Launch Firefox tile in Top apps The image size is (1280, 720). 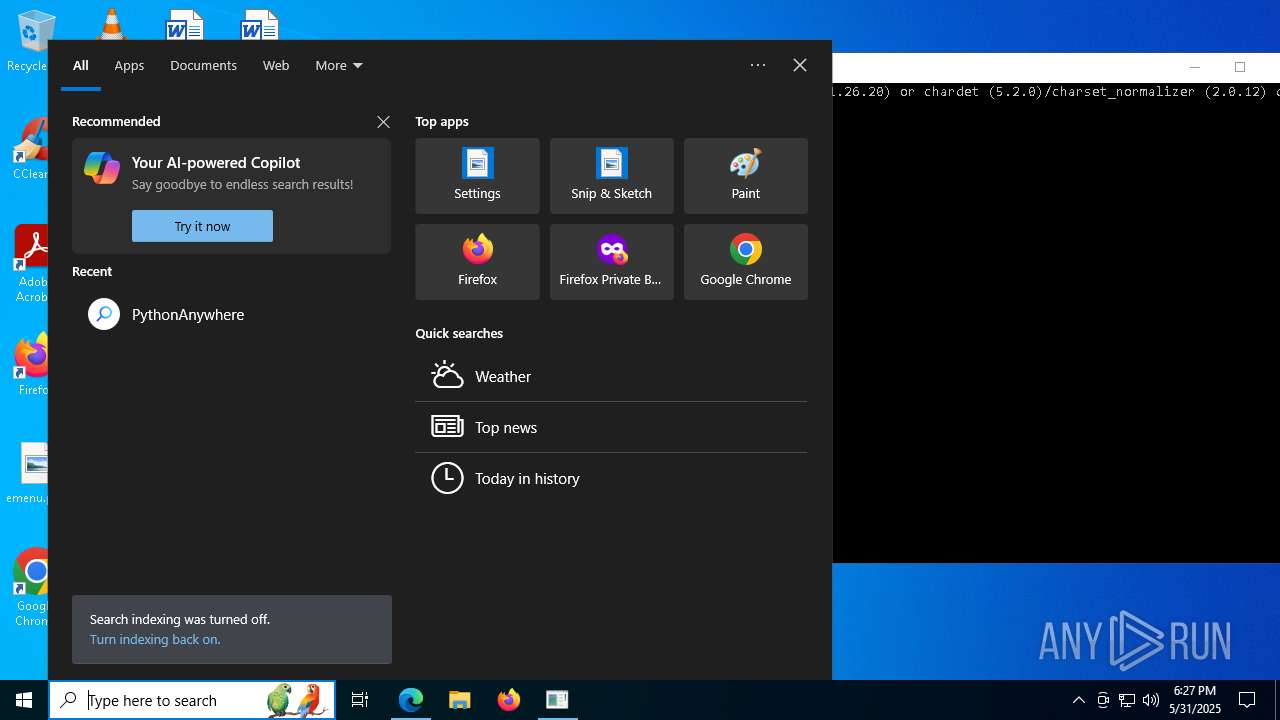click(x=477, y=262)
